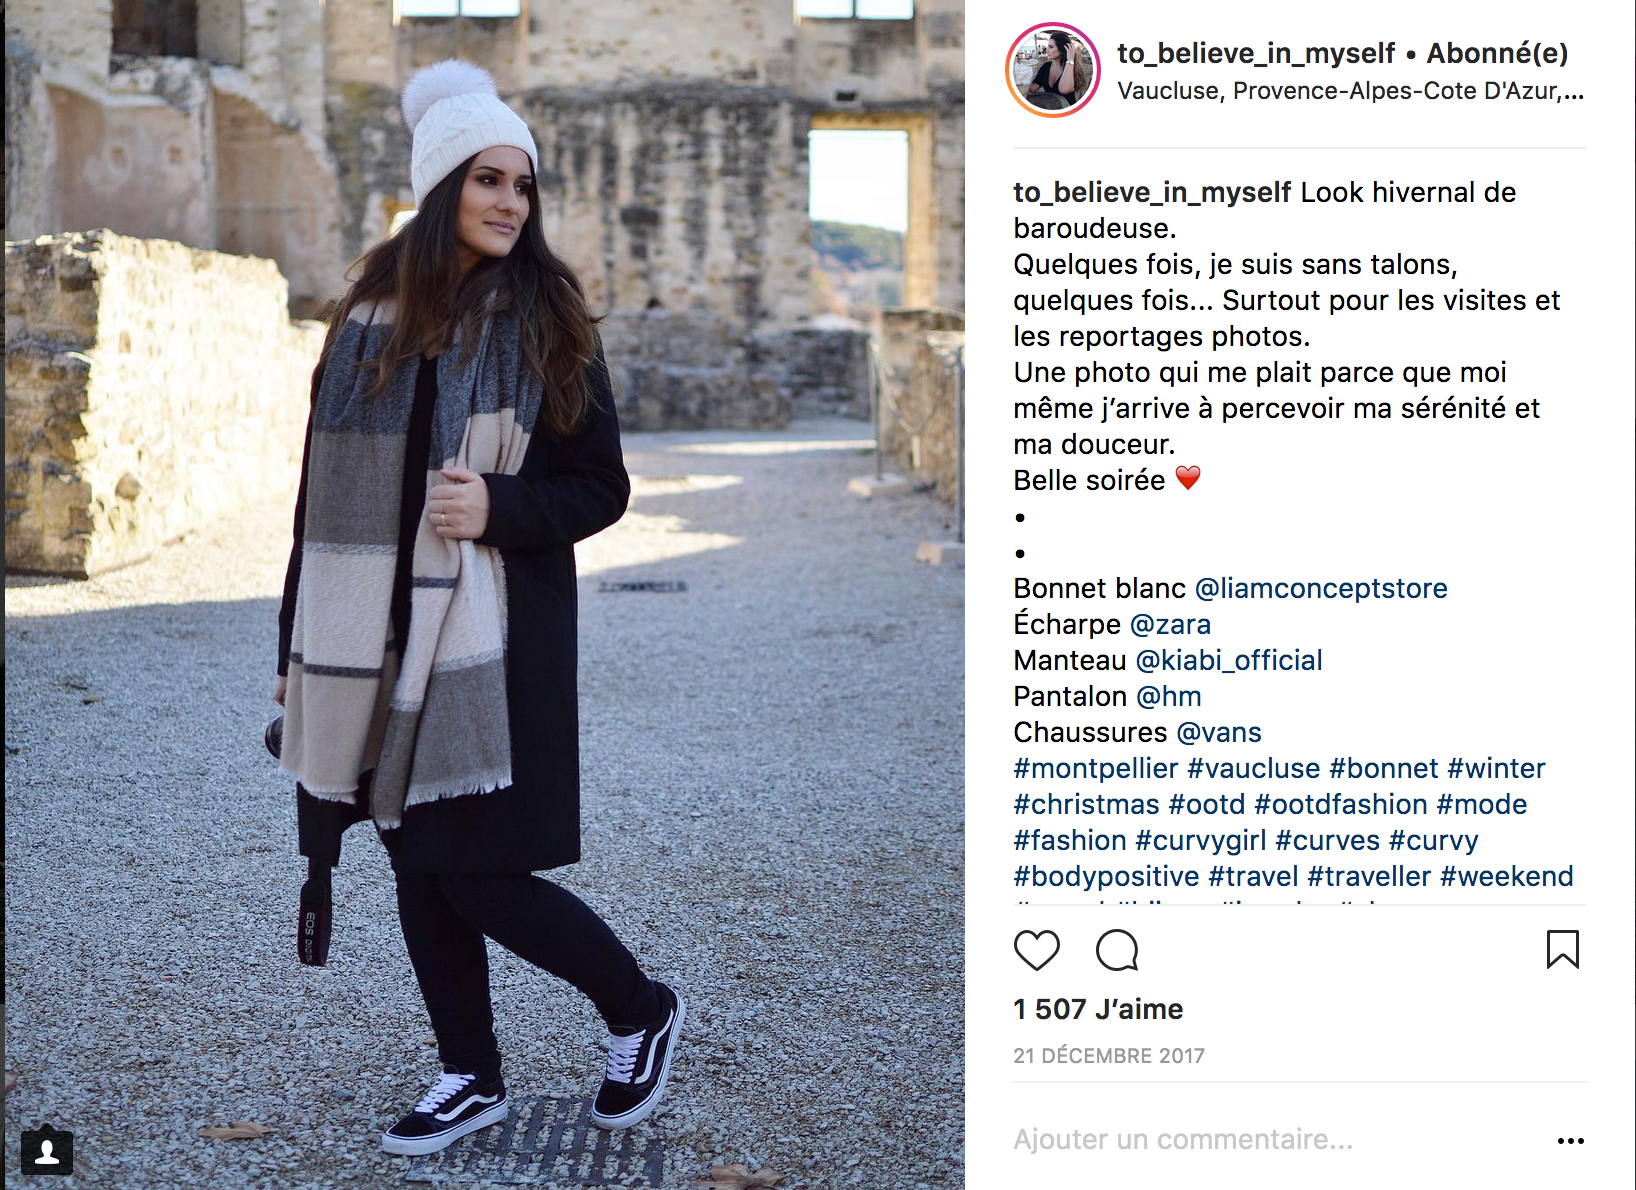Visit the @liamconceptstore mention
Screen dimensions: 1636x1190
pos(1321,588)
